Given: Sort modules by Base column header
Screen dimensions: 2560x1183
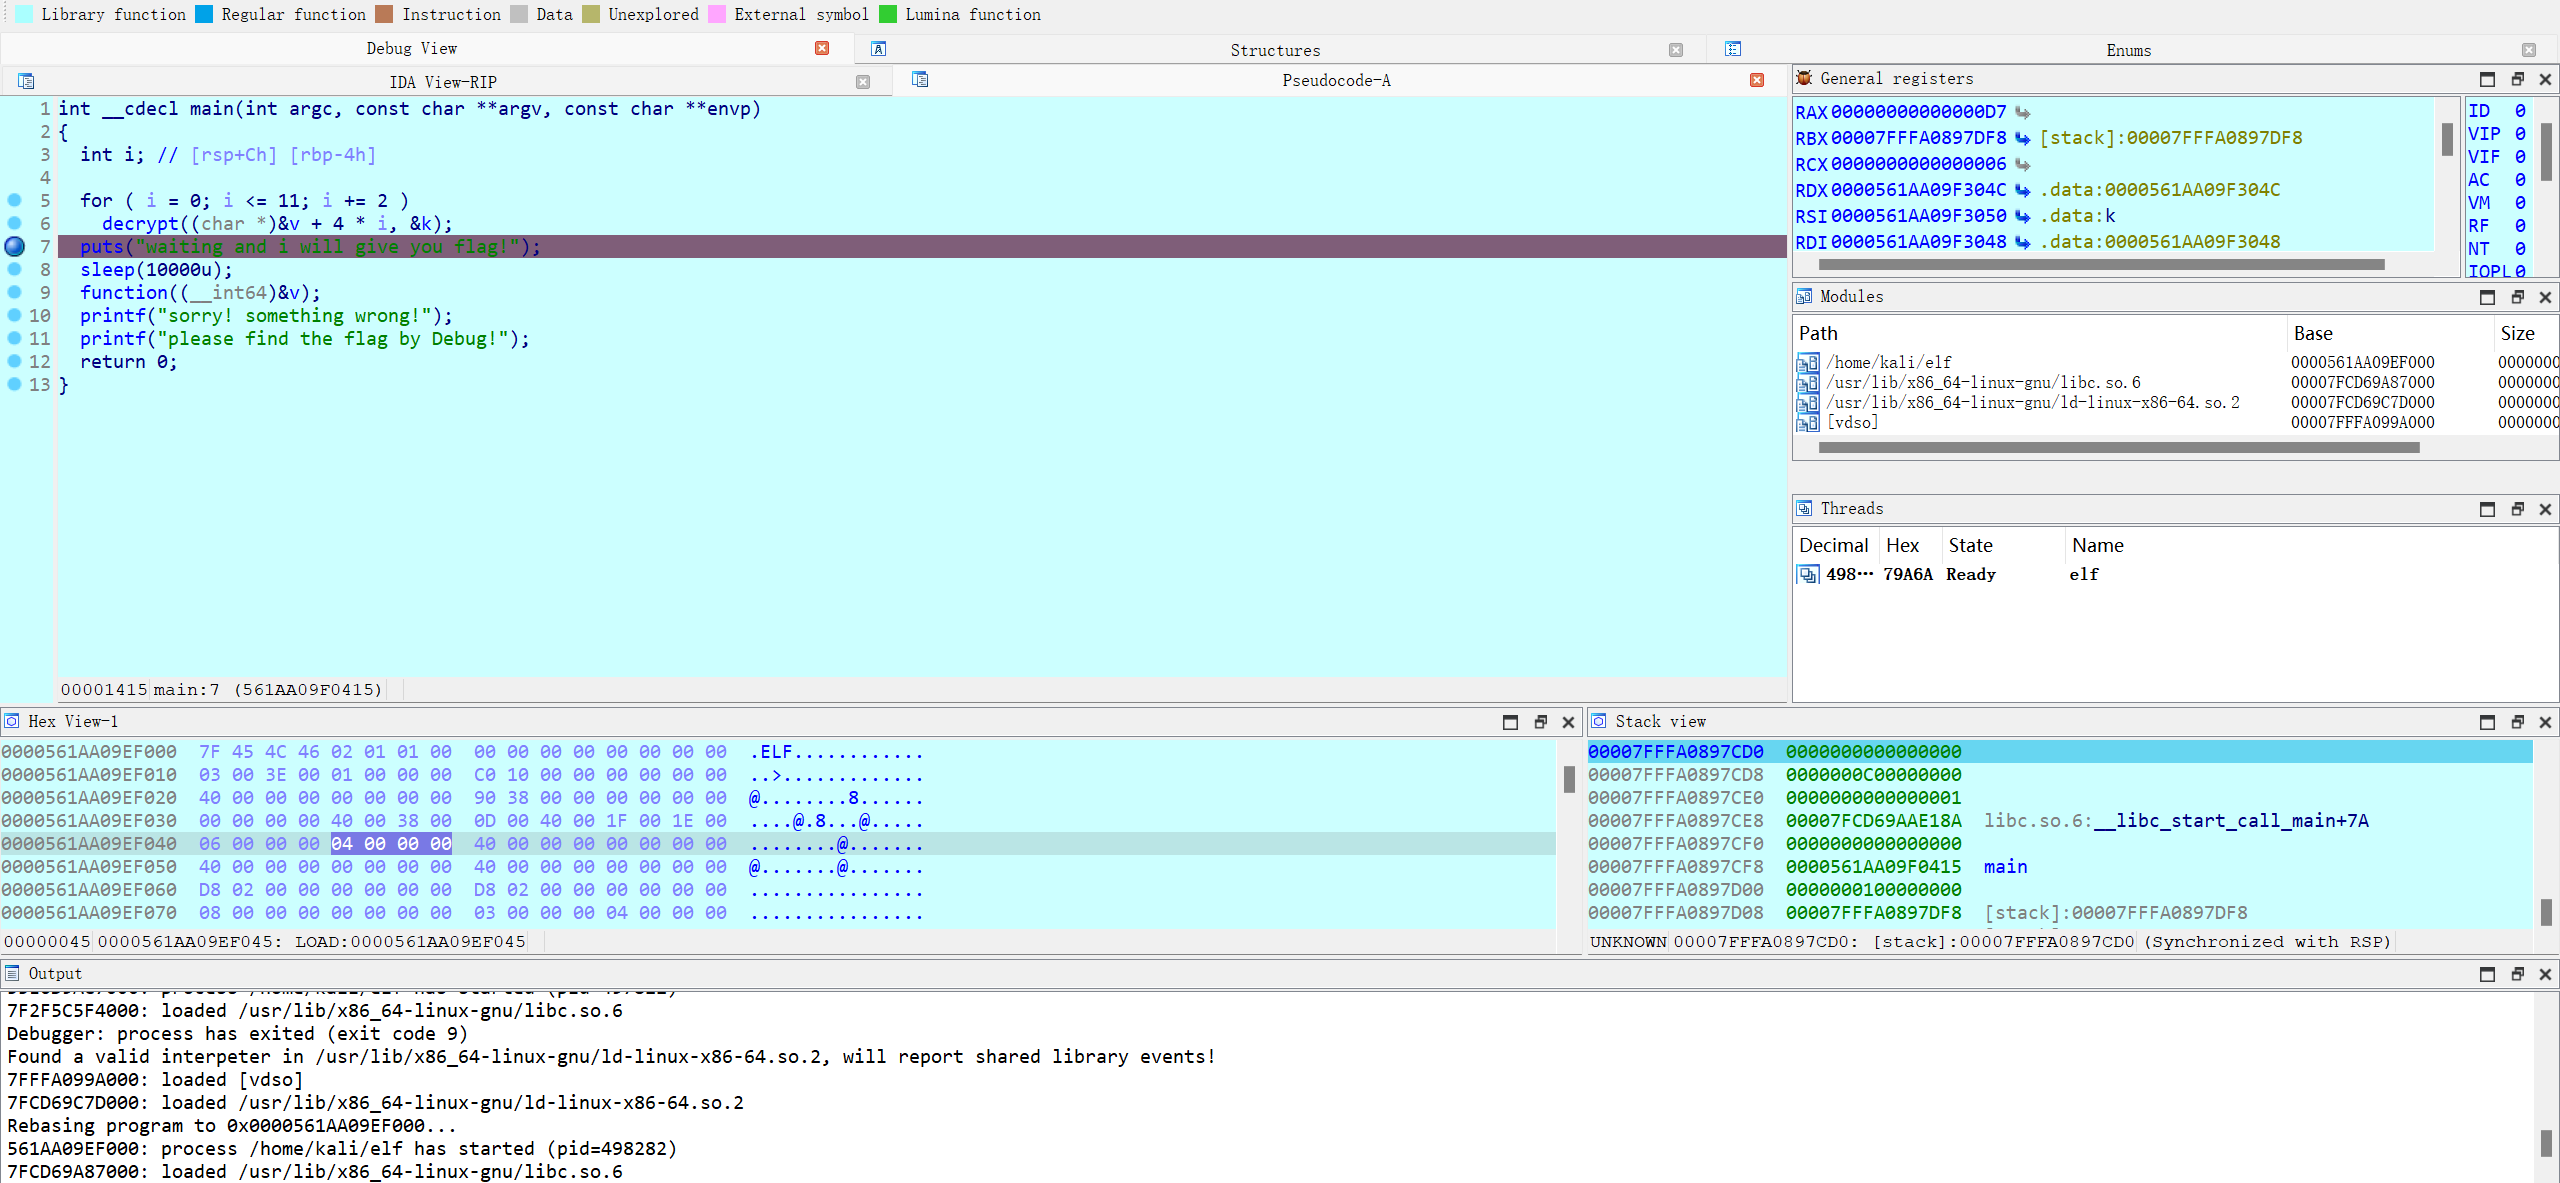Looking at the screenshot, I should click(2312, 333).
